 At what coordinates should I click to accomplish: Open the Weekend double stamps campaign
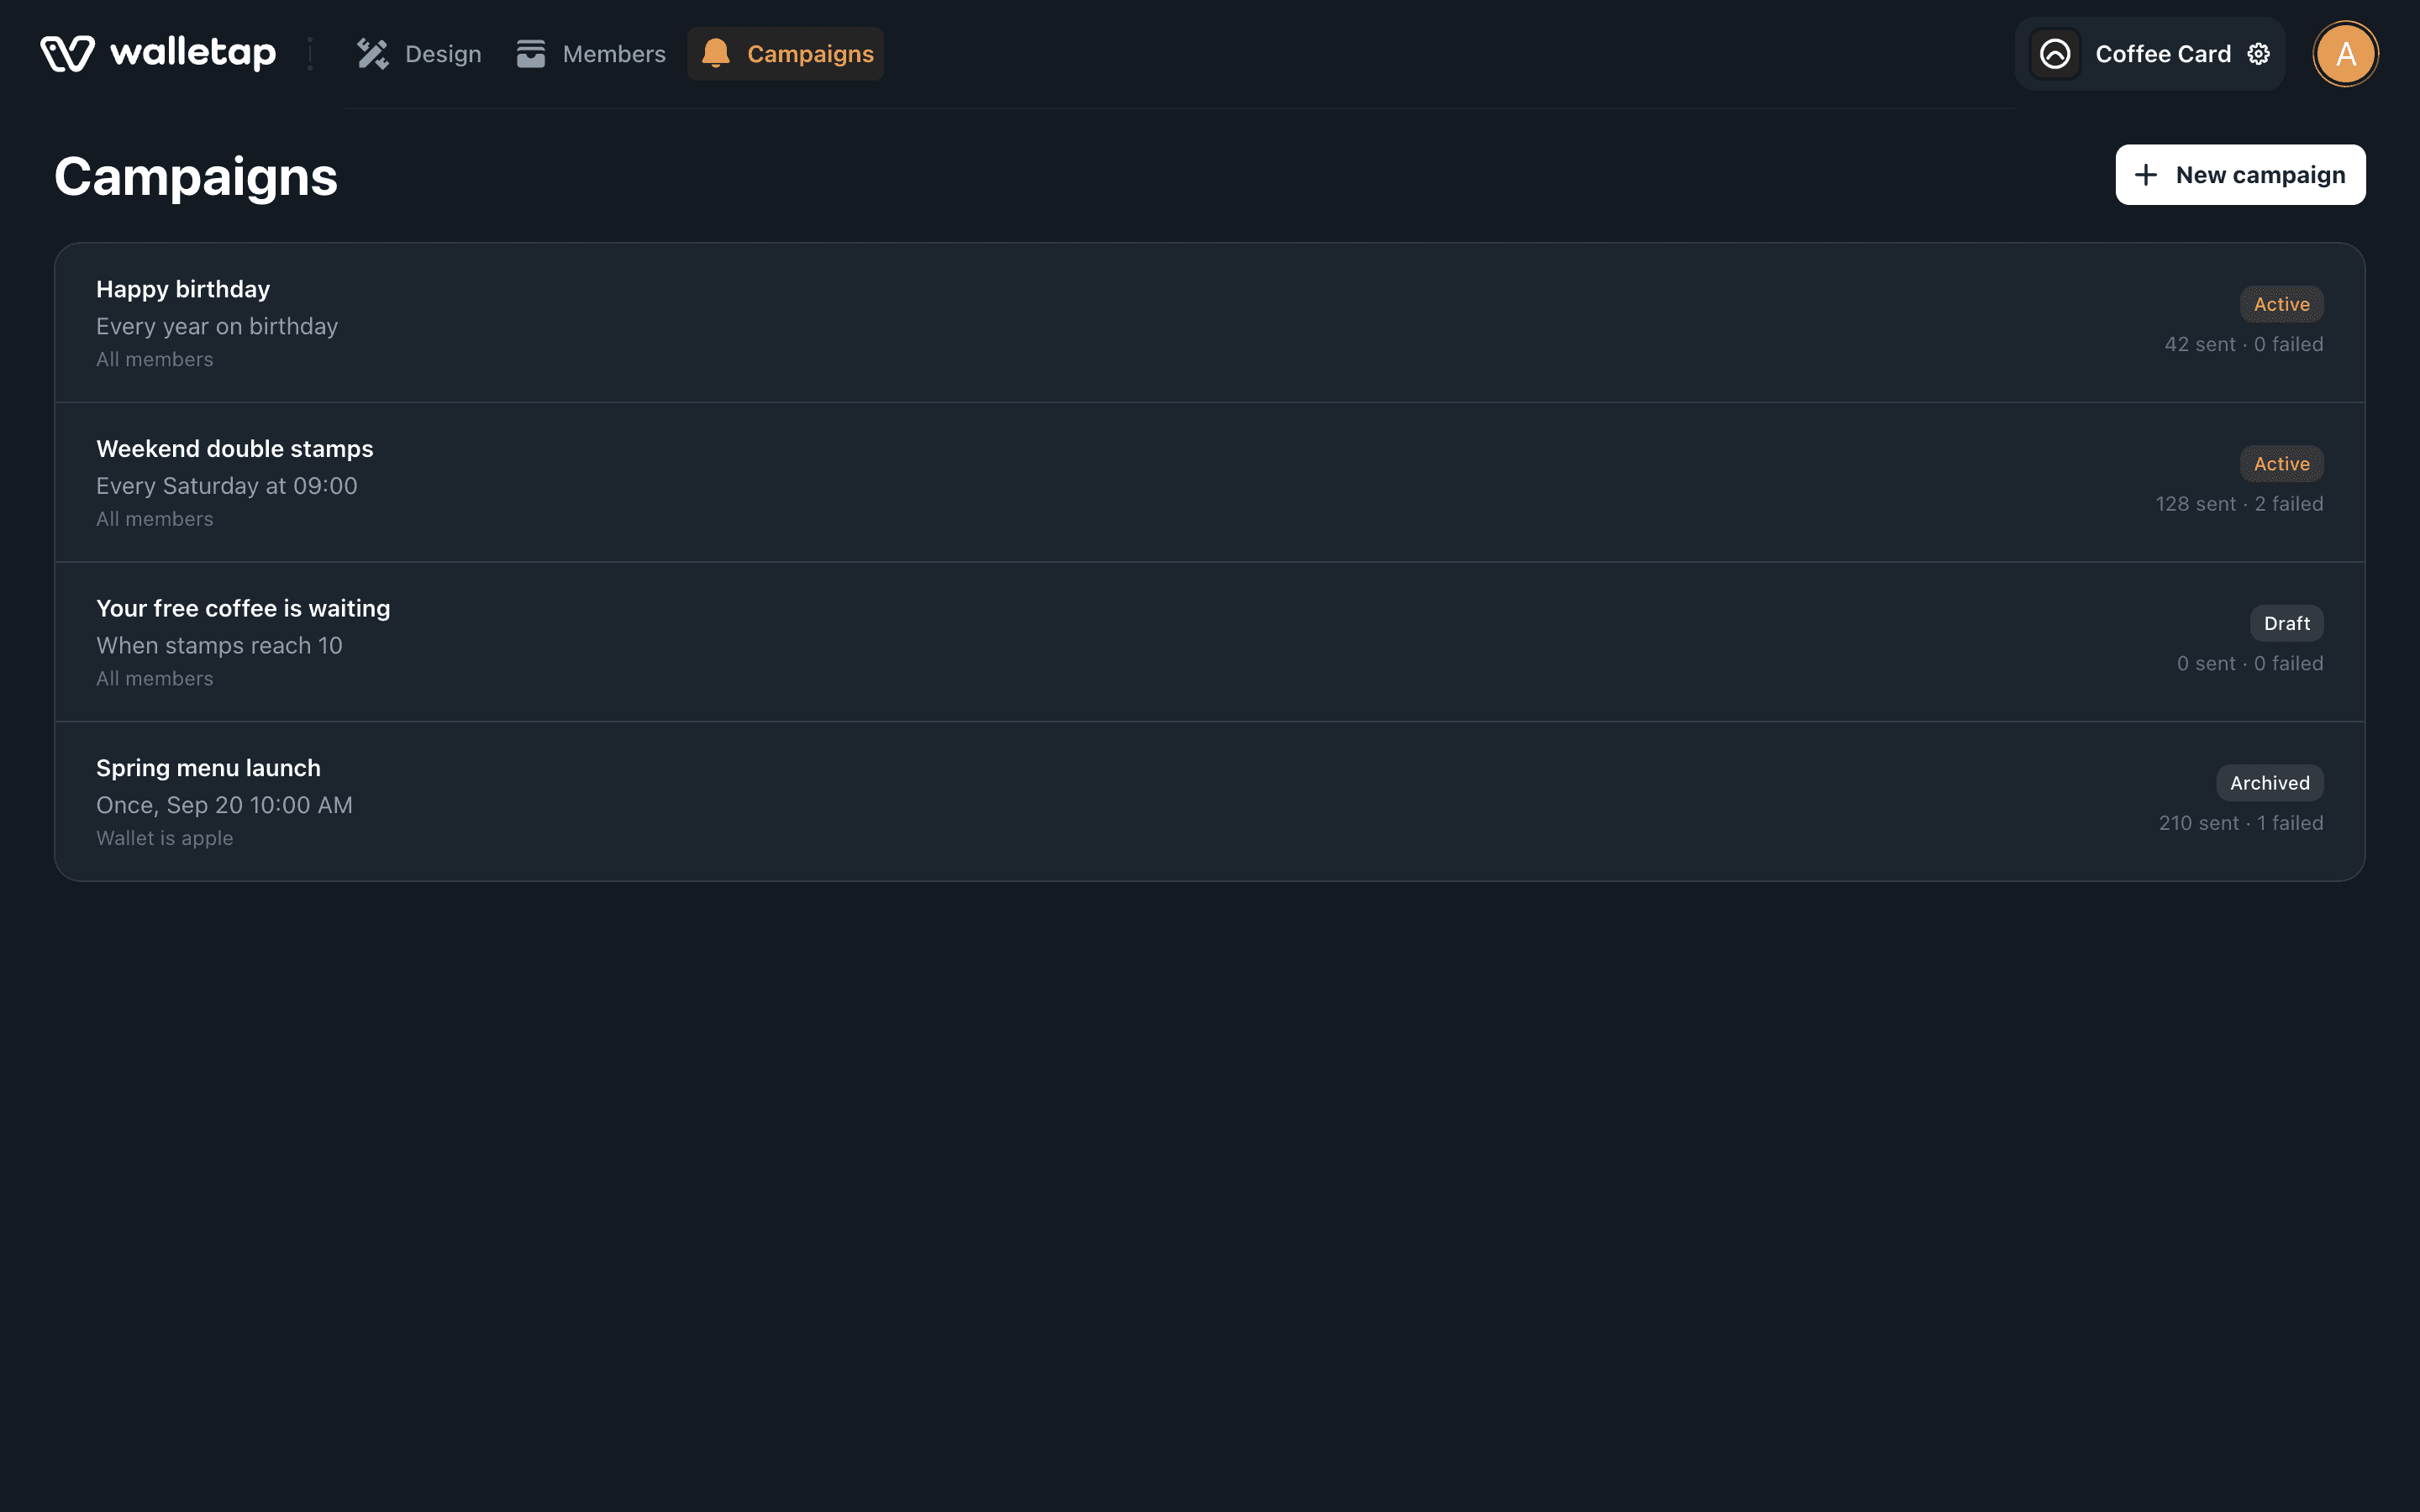click(1210, 483)
